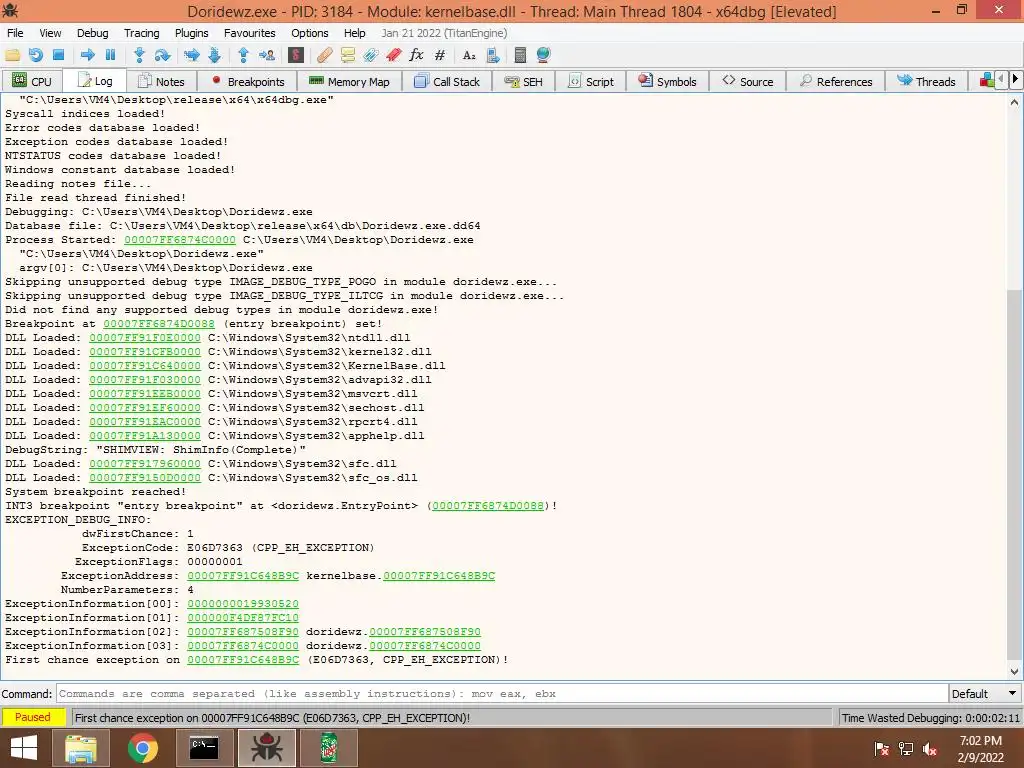Start Trace Into from the toolbar
Screen dimensions: 1024x768
click(191, 56)
